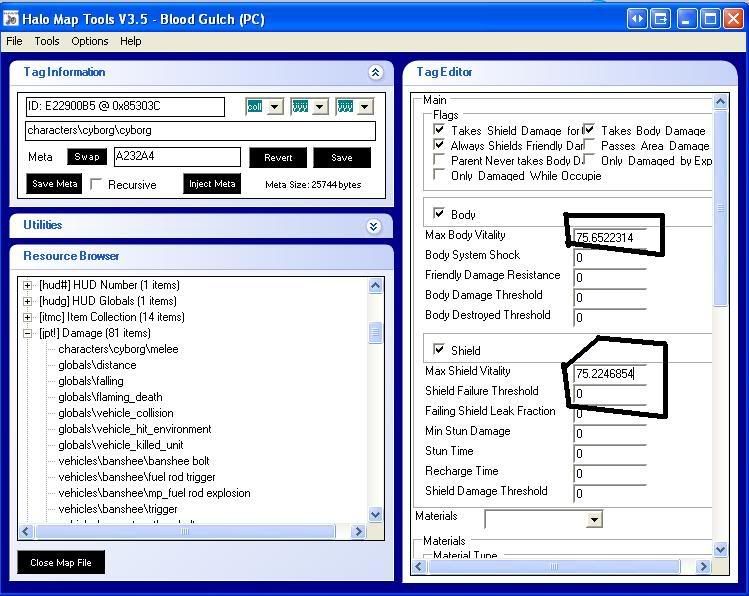Toggle Parent Never takes Body Damage checkbox
The width and height of the screenshot is (749, 596).
[x=439, y=160]
